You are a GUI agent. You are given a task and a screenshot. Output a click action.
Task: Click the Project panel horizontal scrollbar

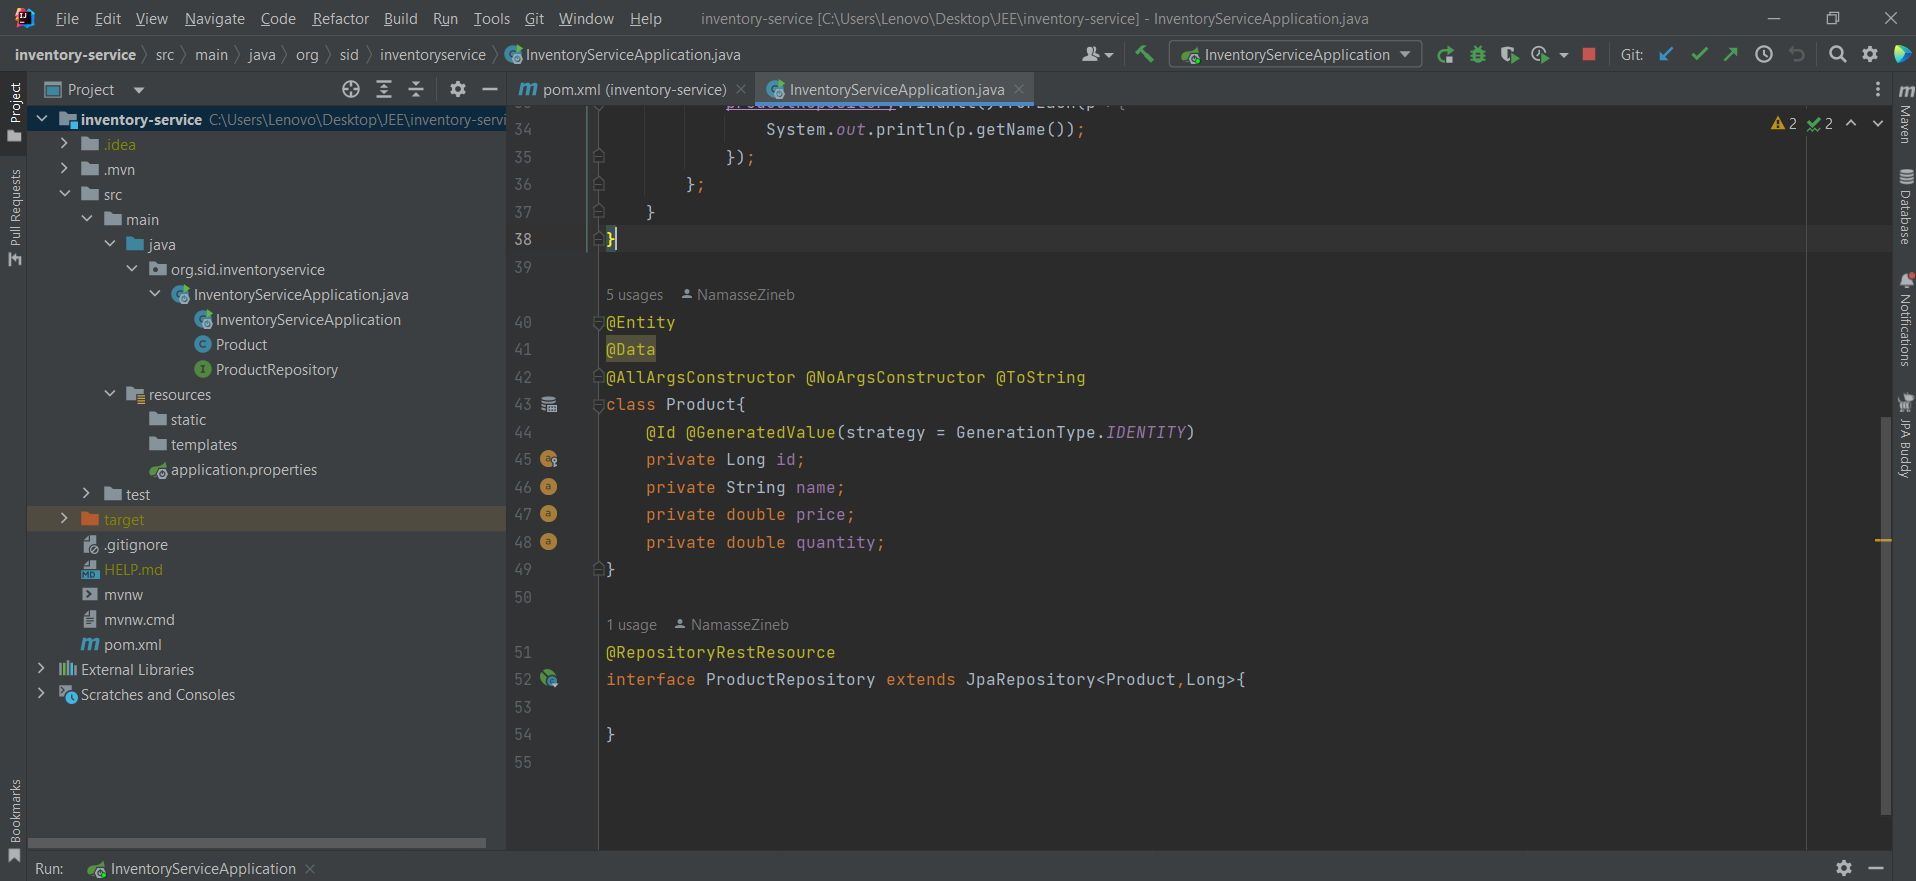(257, 843)
